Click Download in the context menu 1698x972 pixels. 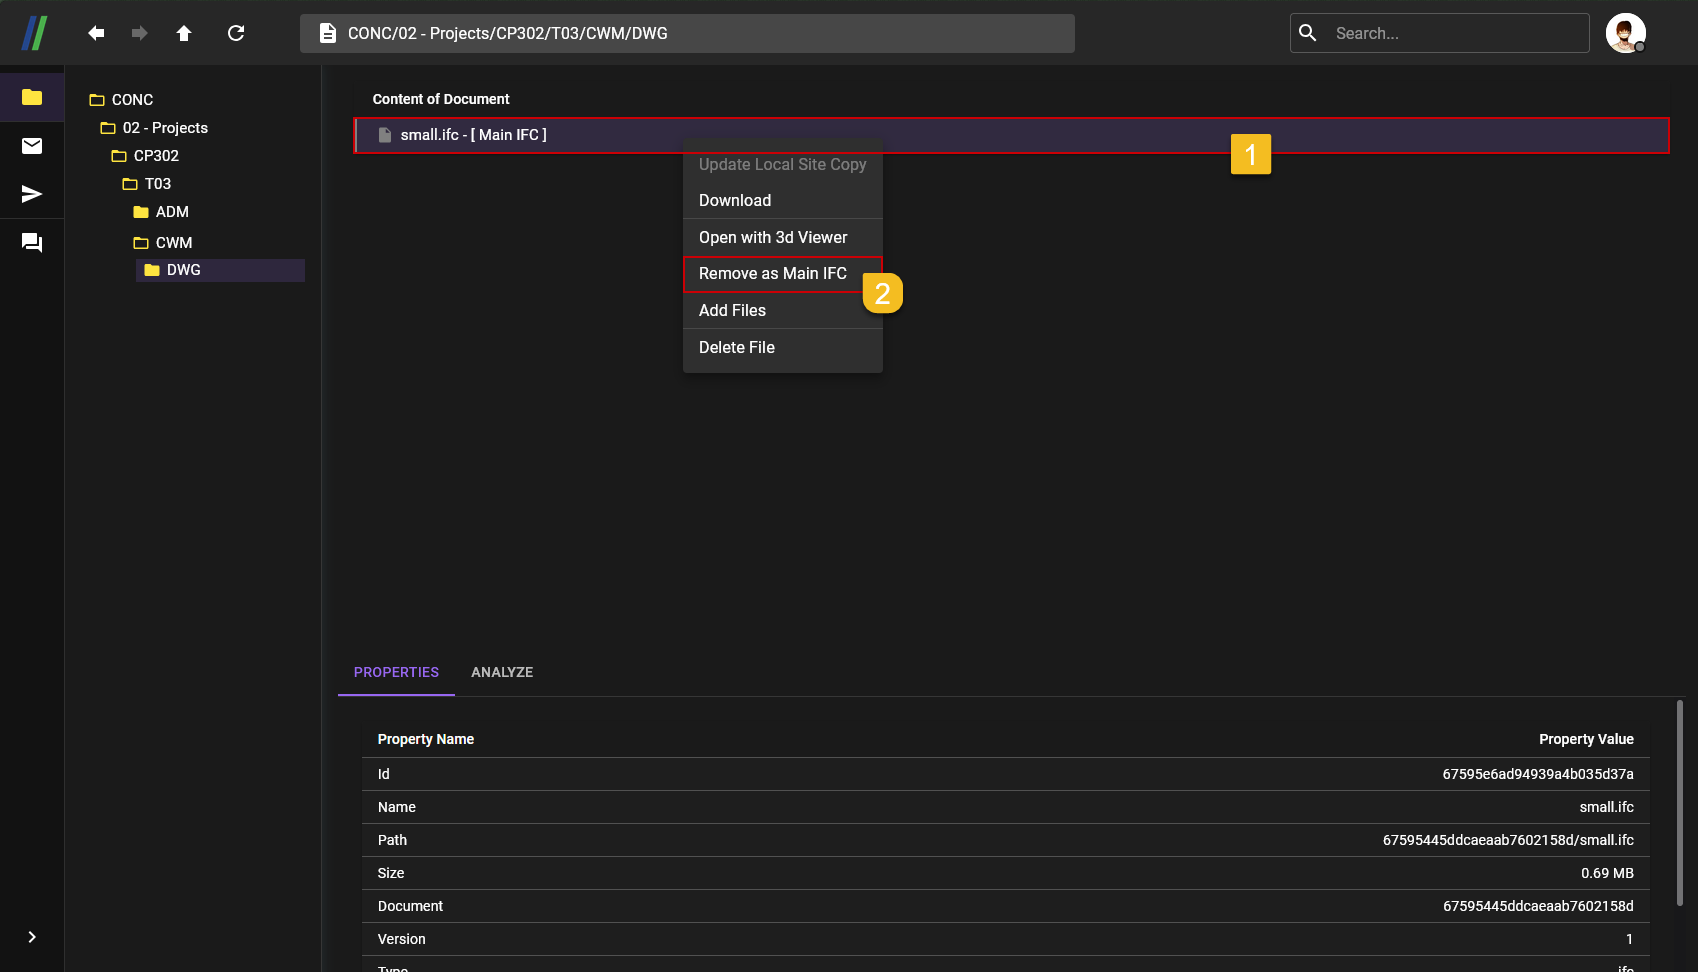tap(735, 200)
